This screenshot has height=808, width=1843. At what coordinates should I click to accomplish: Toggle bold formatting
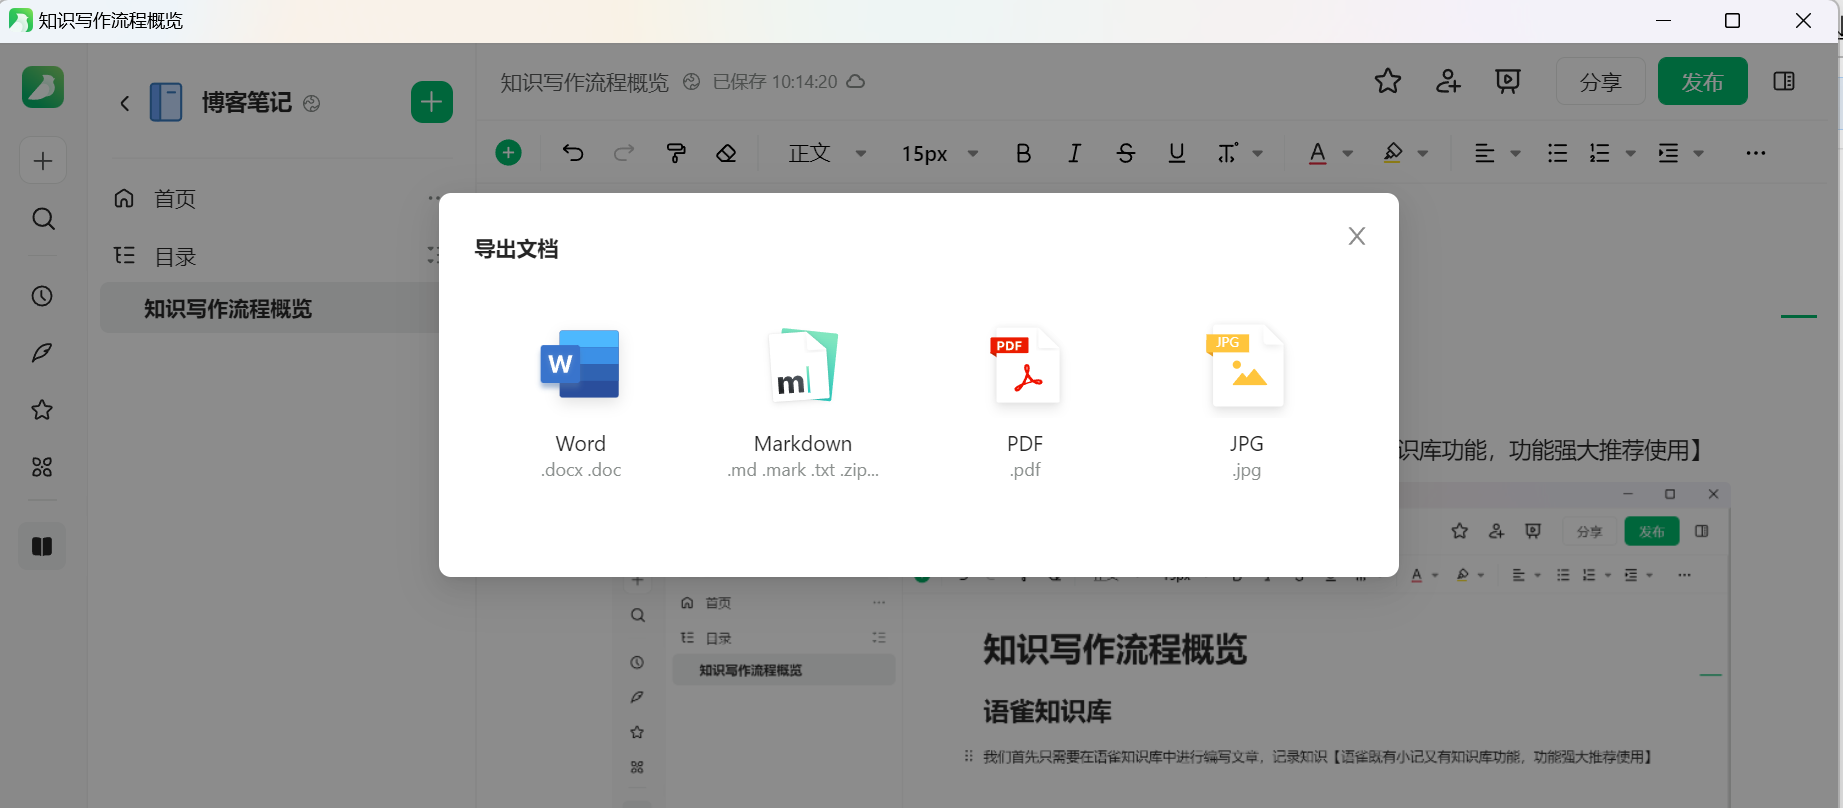(x=1023, y=153)
